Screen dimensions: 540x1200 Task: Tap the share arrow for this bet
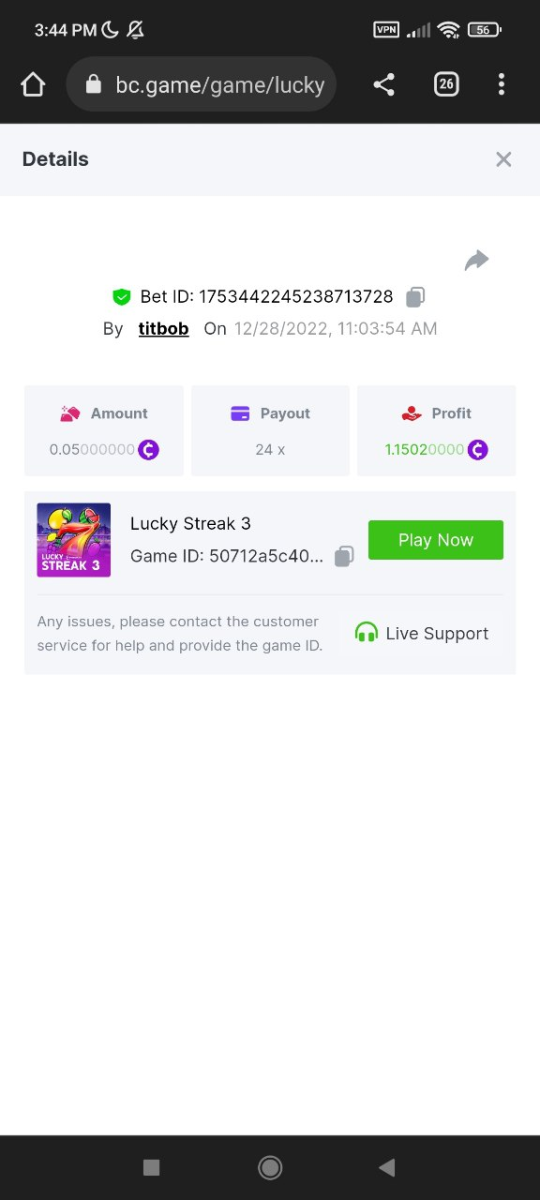coord(476,261)
